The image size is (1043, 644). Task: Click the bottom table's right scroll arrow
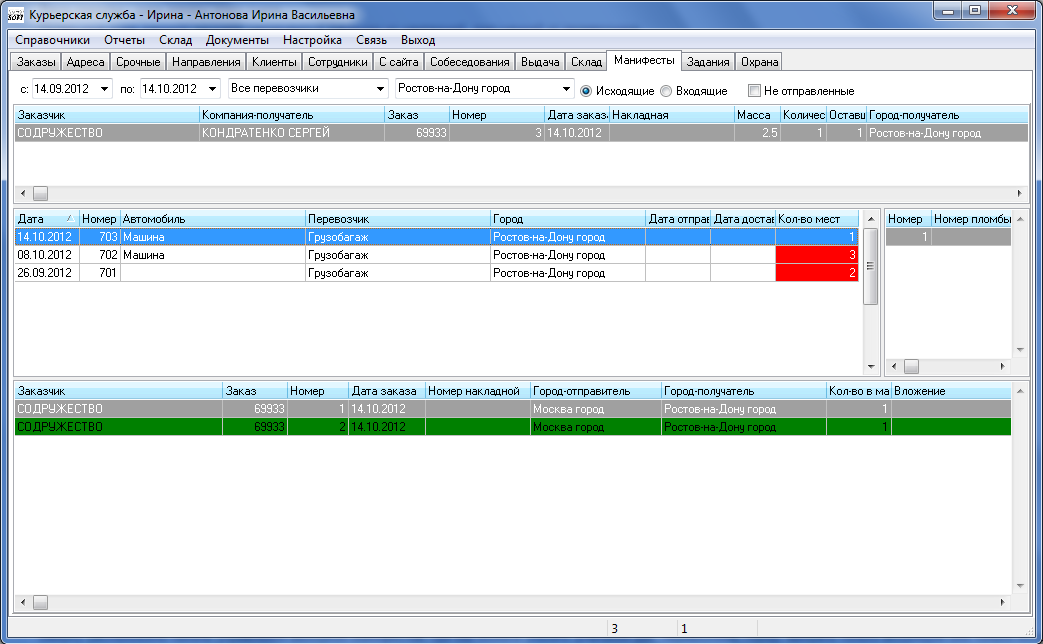1002,603
